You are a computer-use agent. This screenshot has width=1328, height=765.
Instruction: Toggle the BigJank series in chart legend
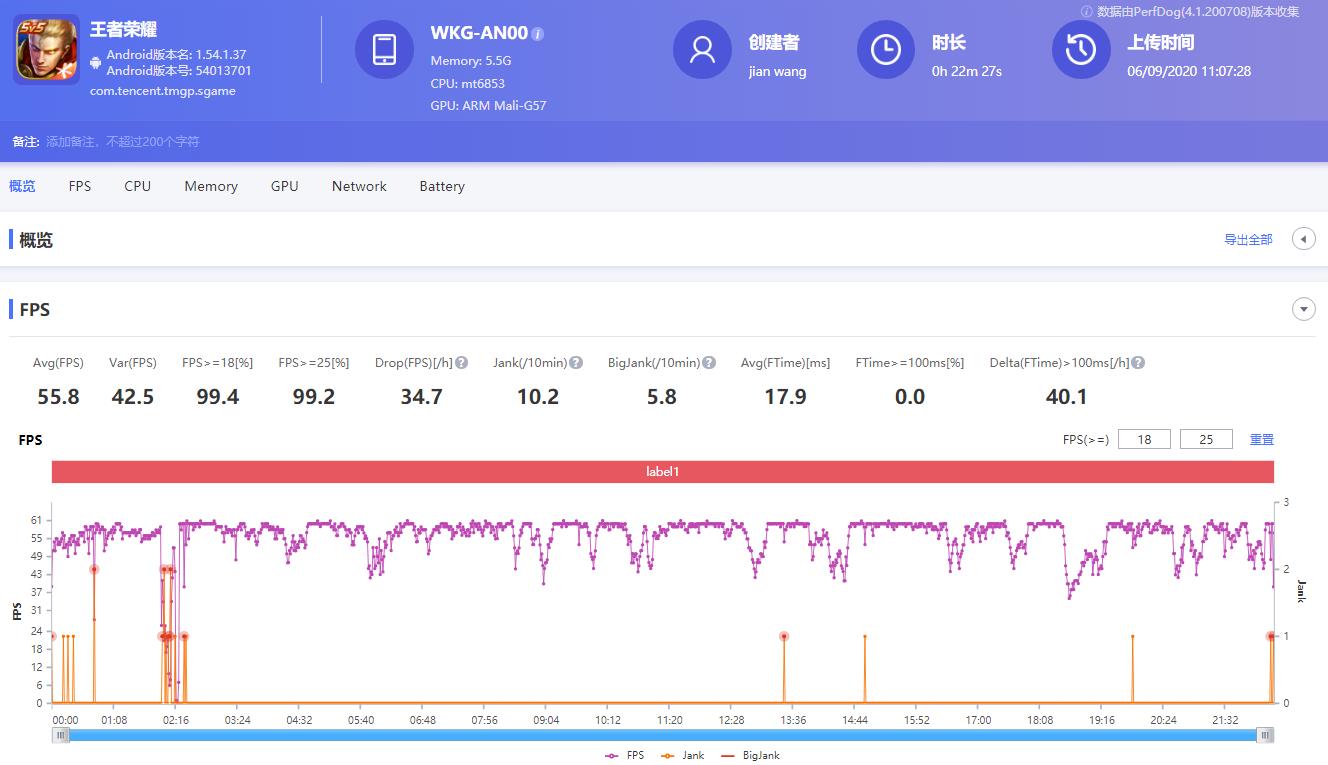tap(750, 755)
